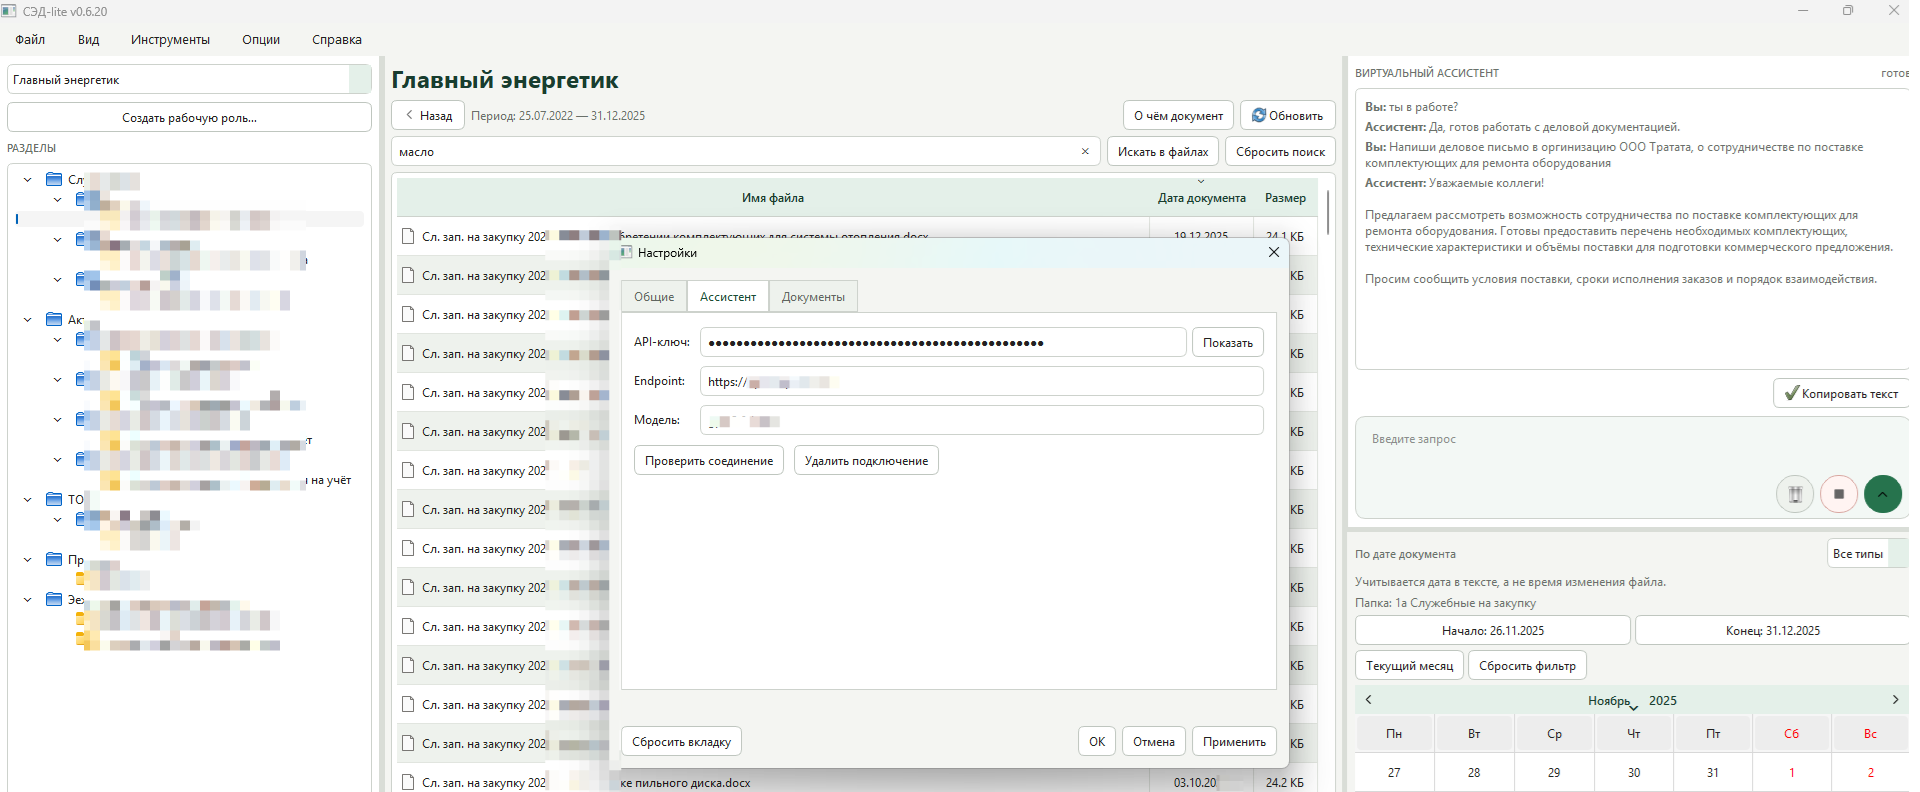
Task: Click Проверить соединение button
Action: [709, 461]
